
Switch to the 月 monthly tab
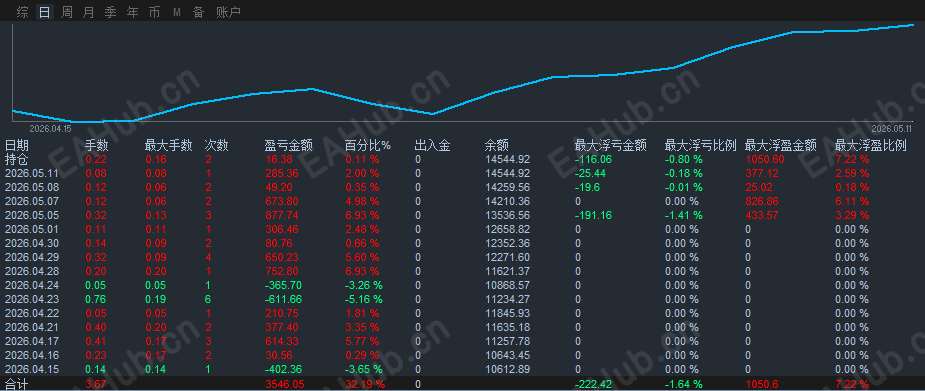(88, 12)
